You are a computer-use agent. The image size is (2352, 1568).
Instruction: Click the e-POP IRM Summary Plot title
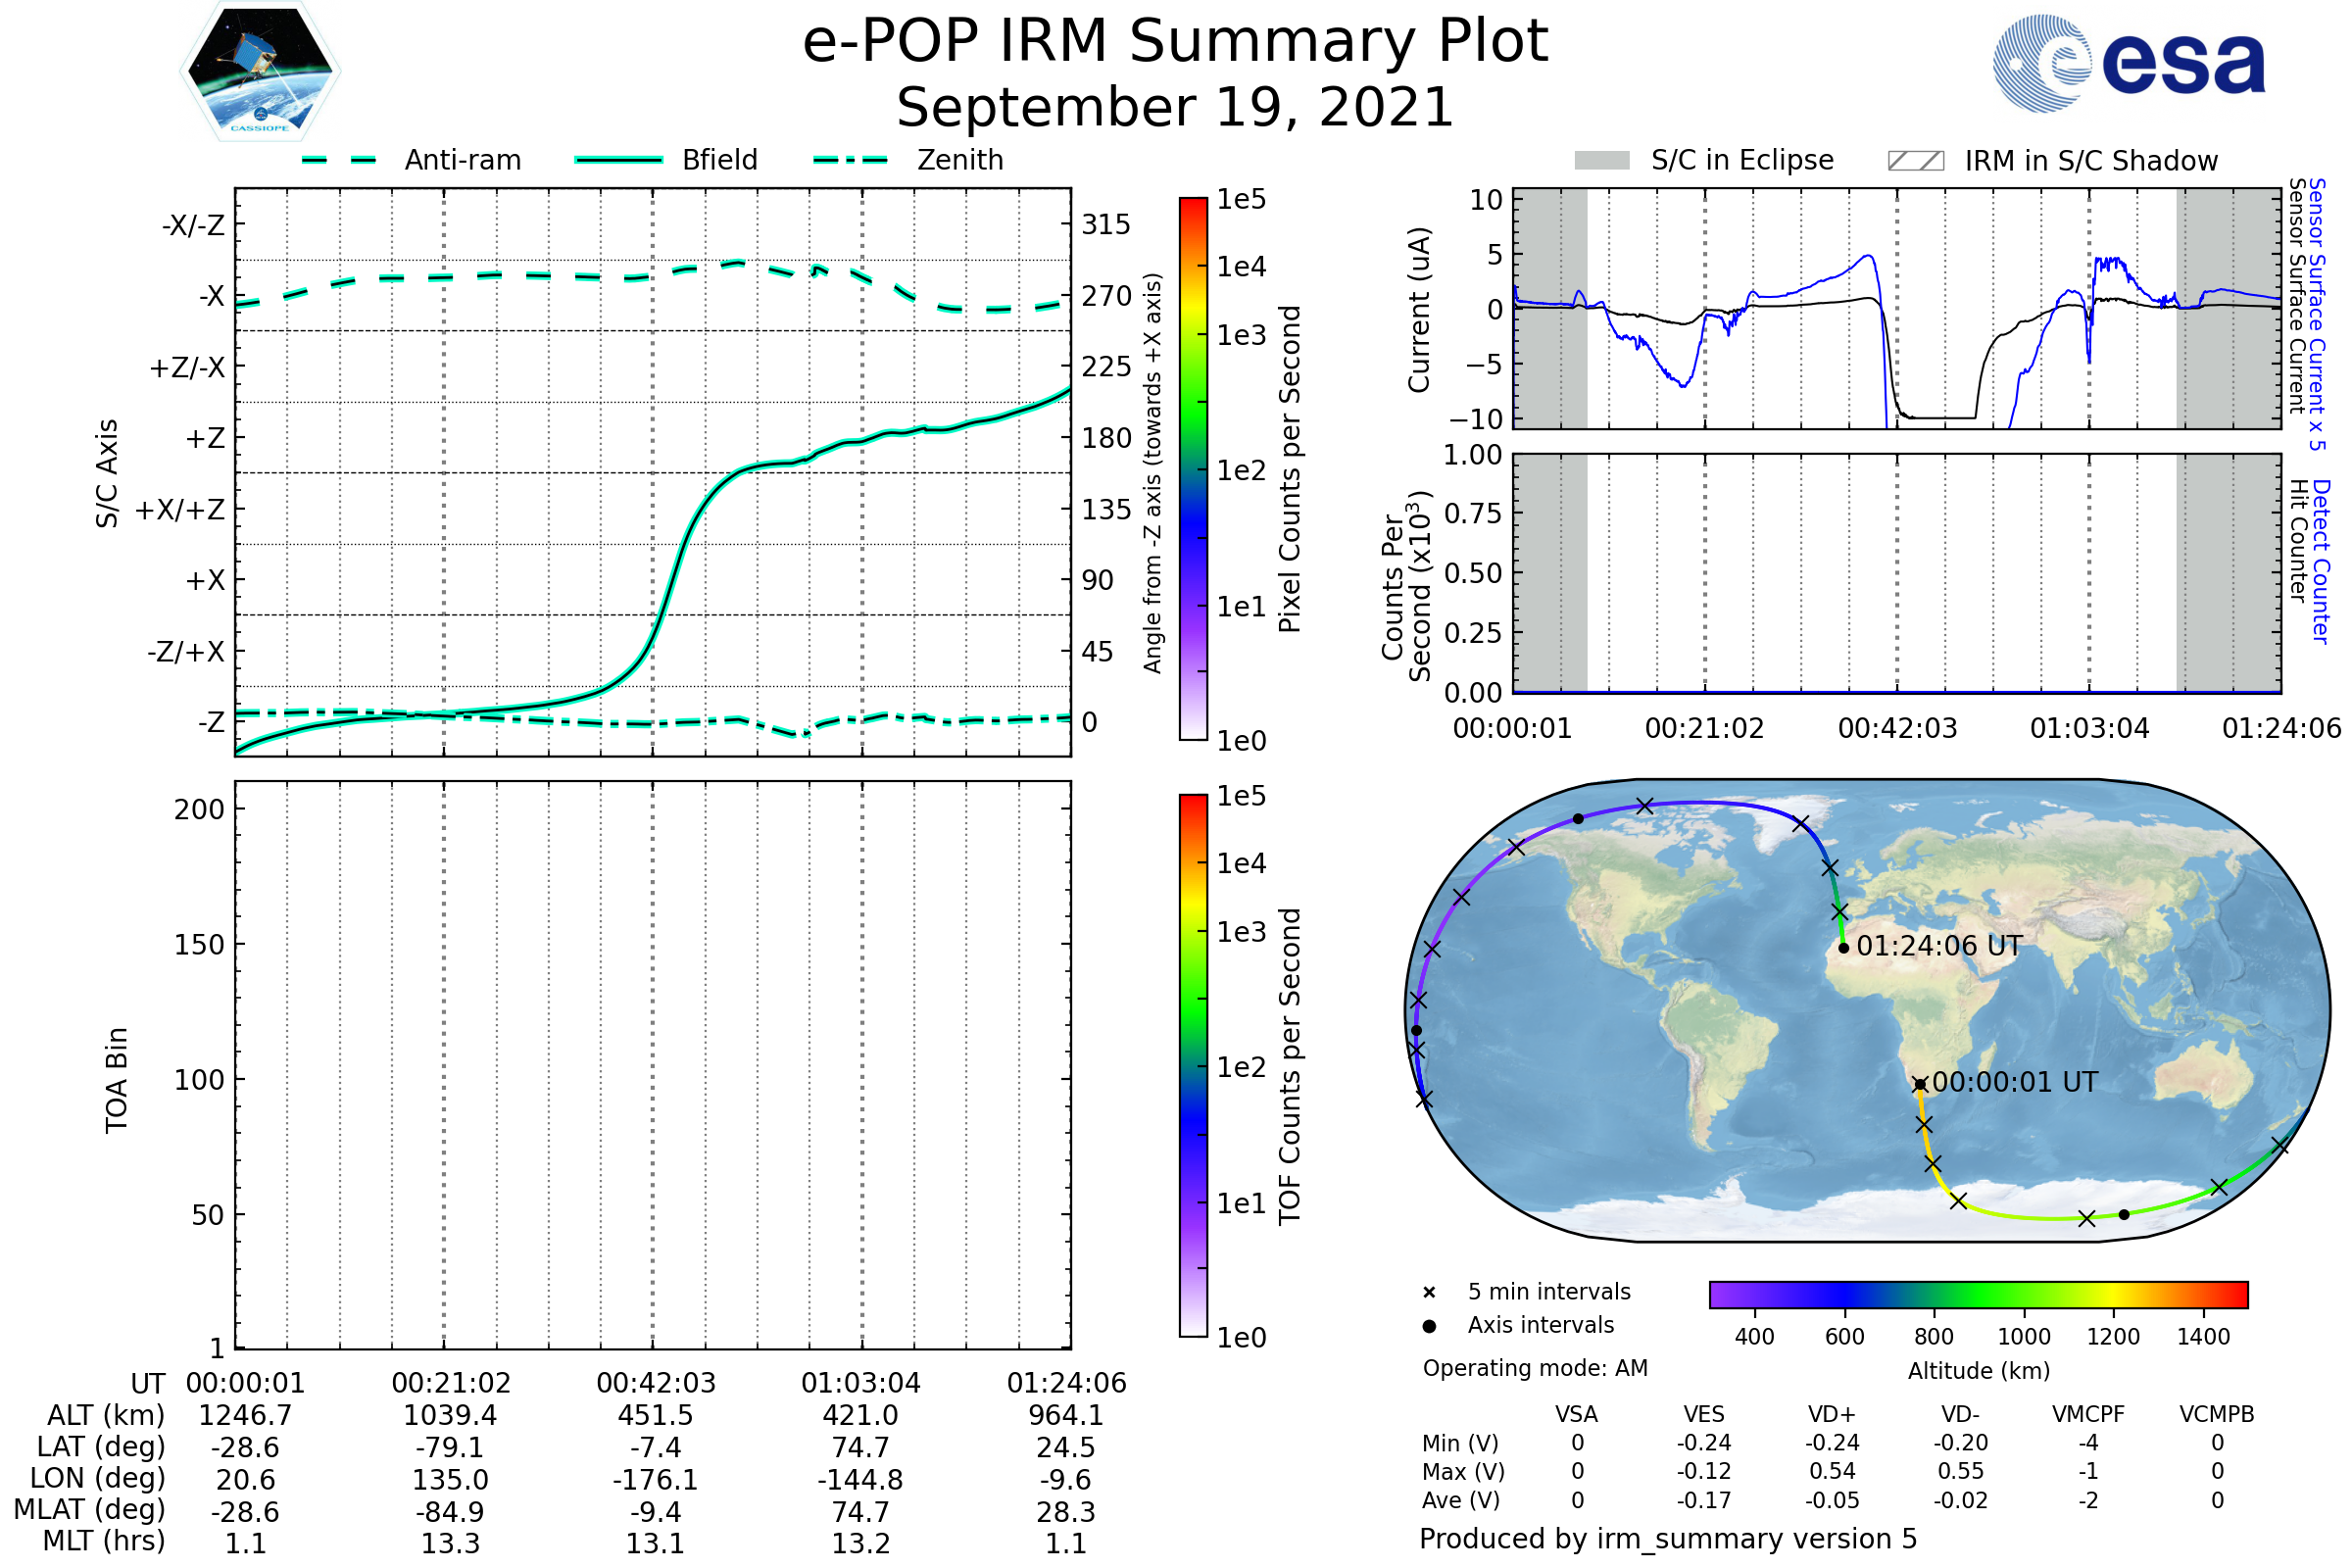click(x=1175, y=42)
